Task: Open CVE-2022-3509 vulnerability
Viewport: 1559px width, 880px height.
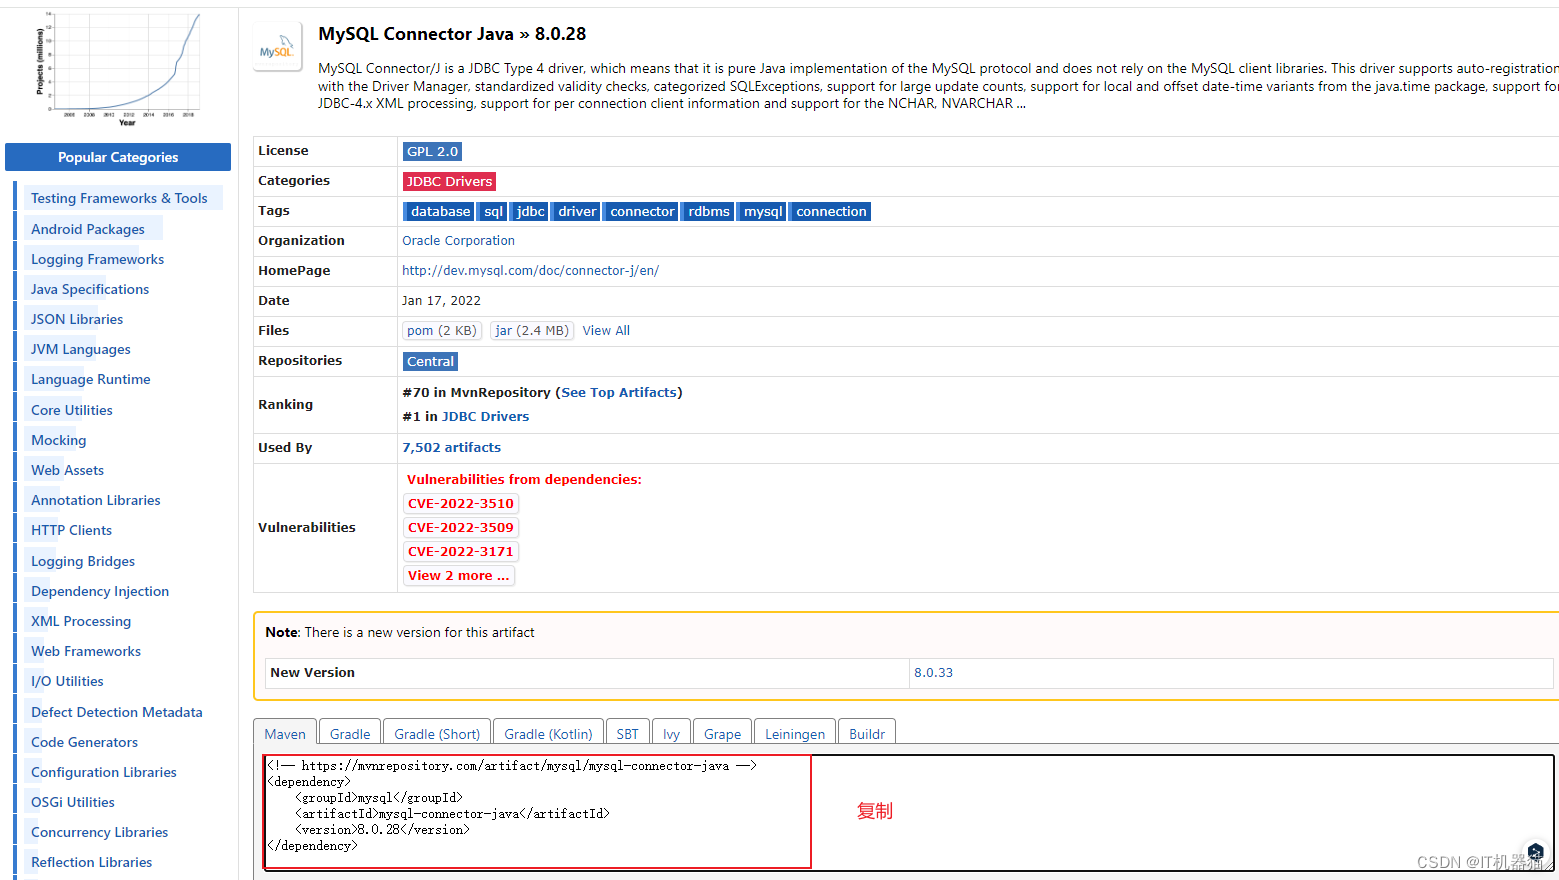Action: coord(461,528)
